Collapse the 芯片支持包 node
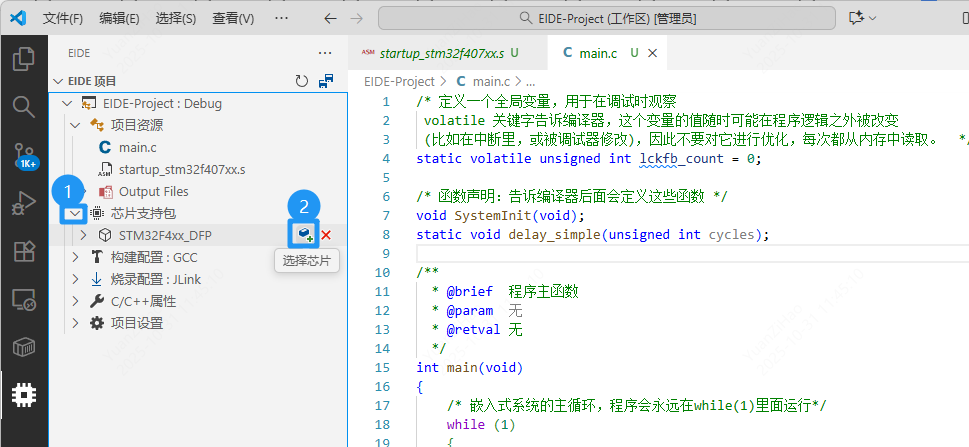The image size is (969, 447). [75, 213]
